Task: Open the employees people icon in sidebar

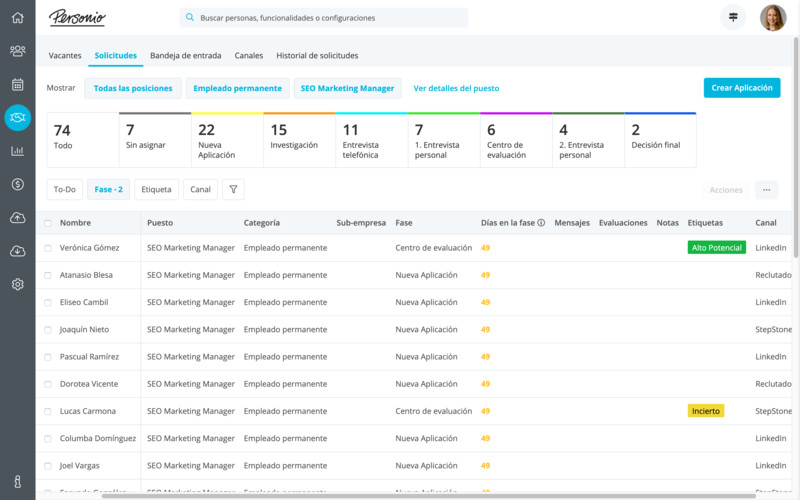Action: 17,51
